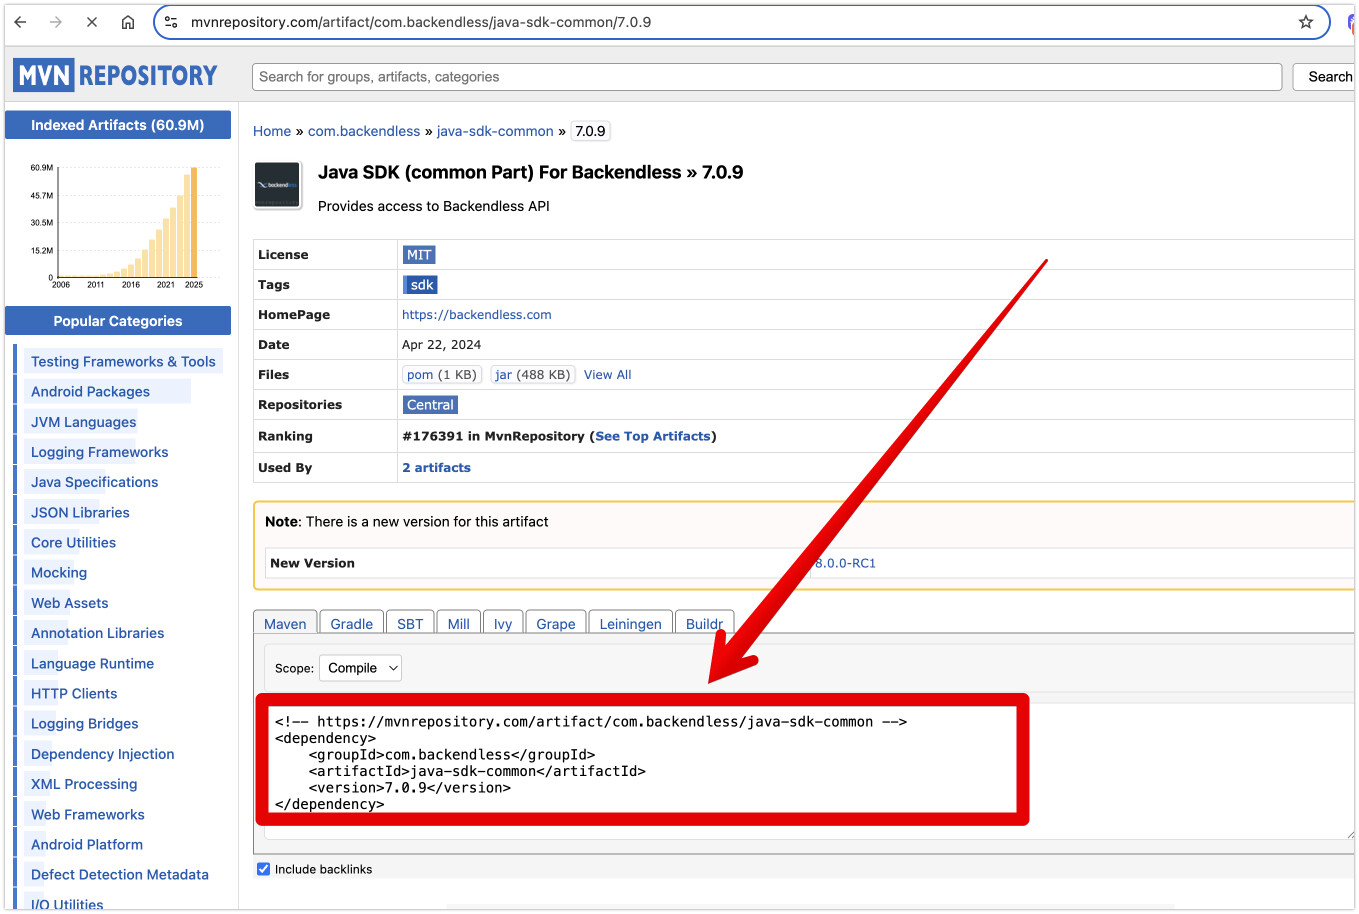The width and height of the screenshot is (1359, 914).
Task: Open Core Utilities category
Action: (x=73, y=542)
